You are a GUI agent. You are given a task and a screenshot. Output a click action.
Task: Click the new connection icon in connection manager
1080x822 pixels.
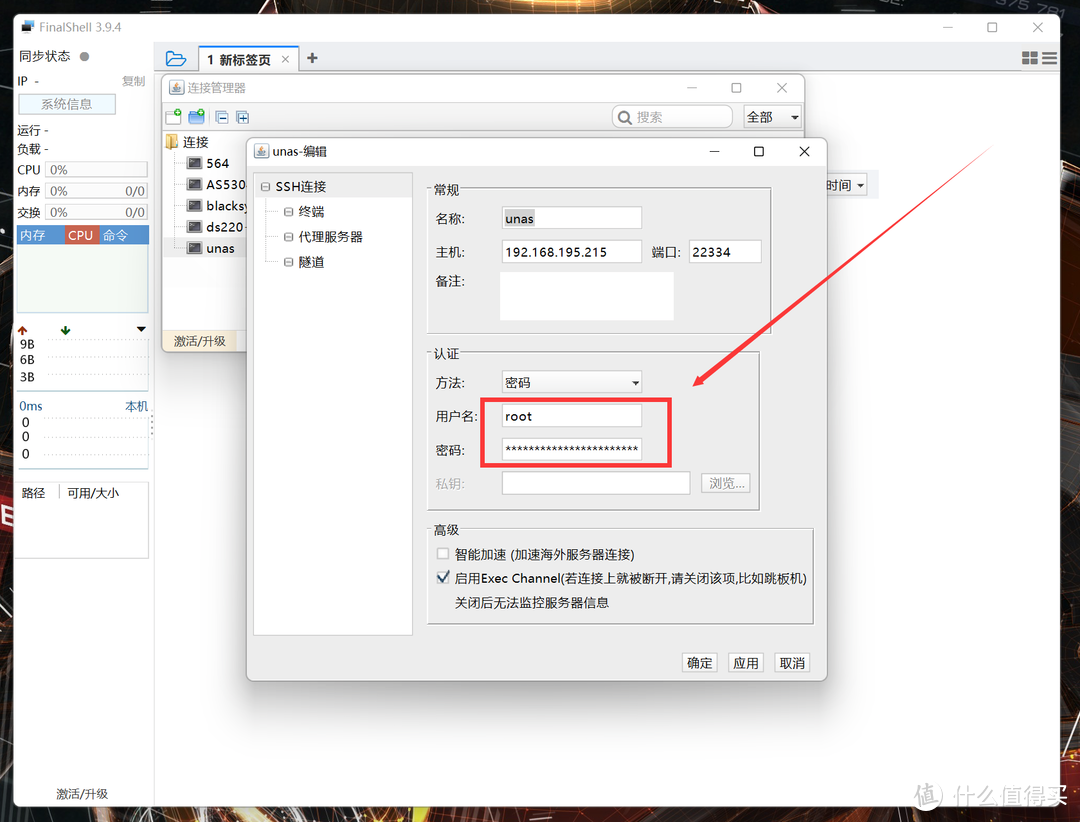(x=173, y=117)
